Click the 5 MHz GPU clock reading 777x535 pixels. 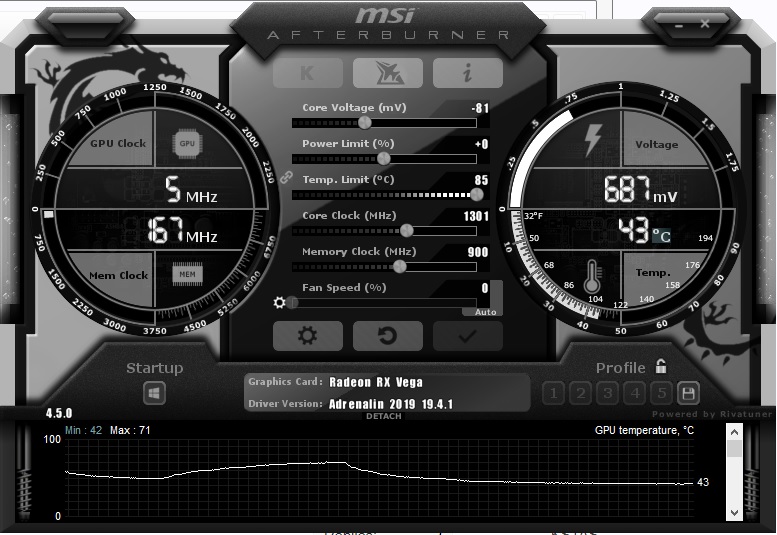191,190
